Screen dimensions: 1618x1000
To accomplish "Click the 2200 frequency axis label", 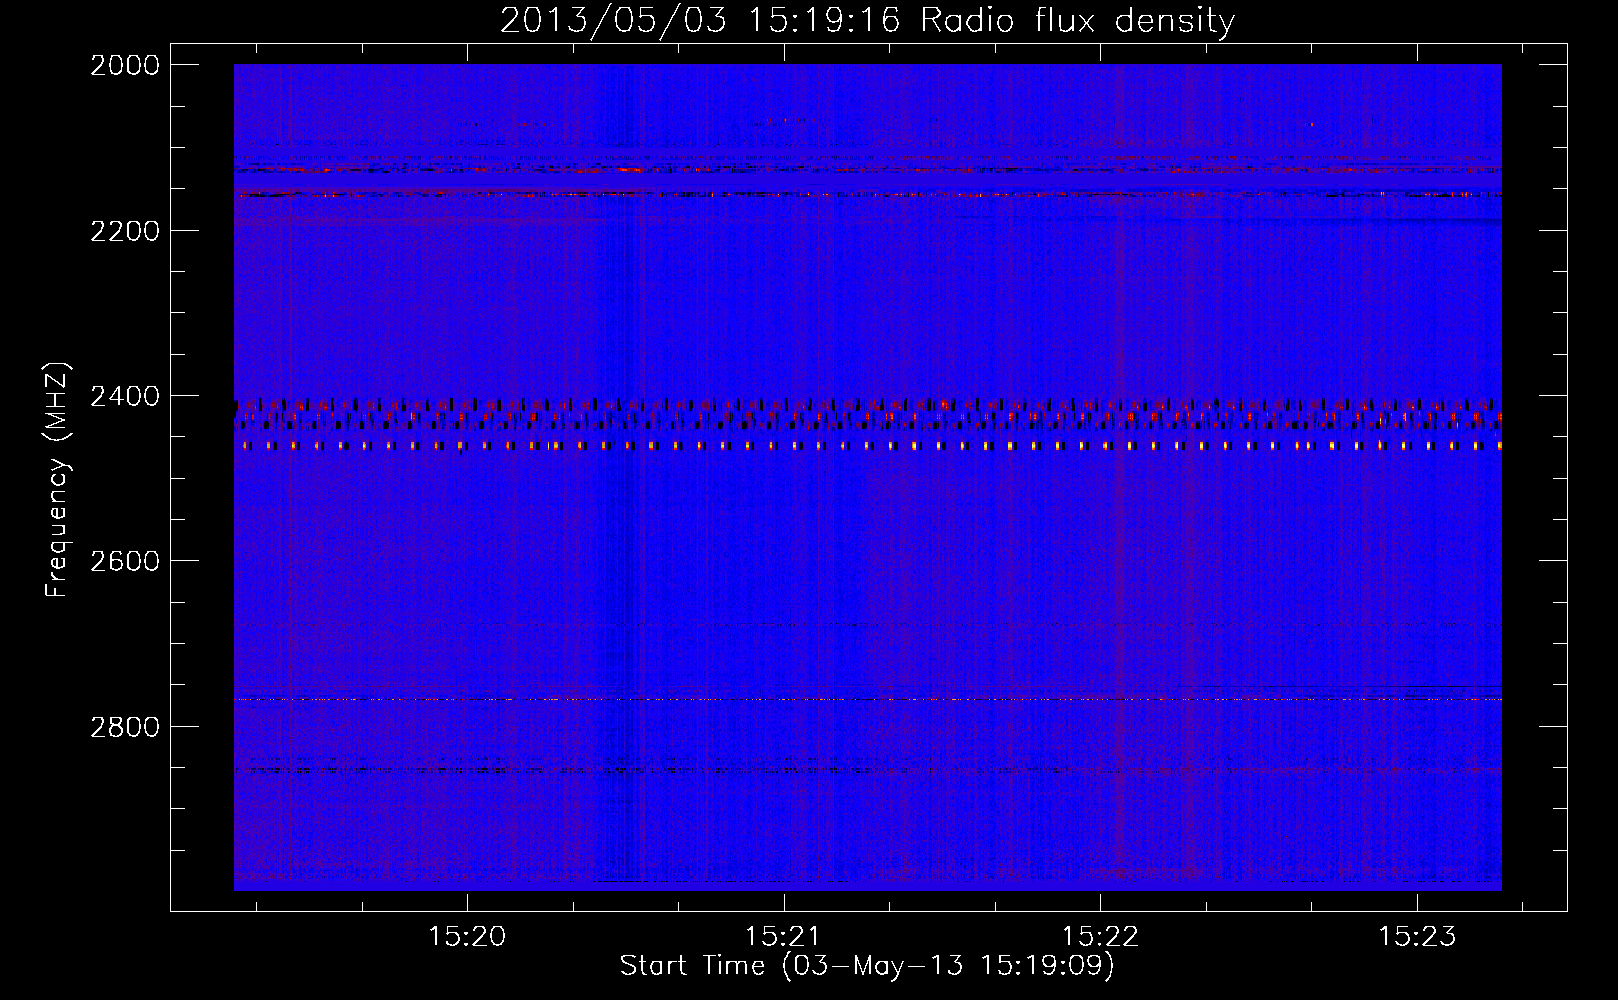I will 125,231.
